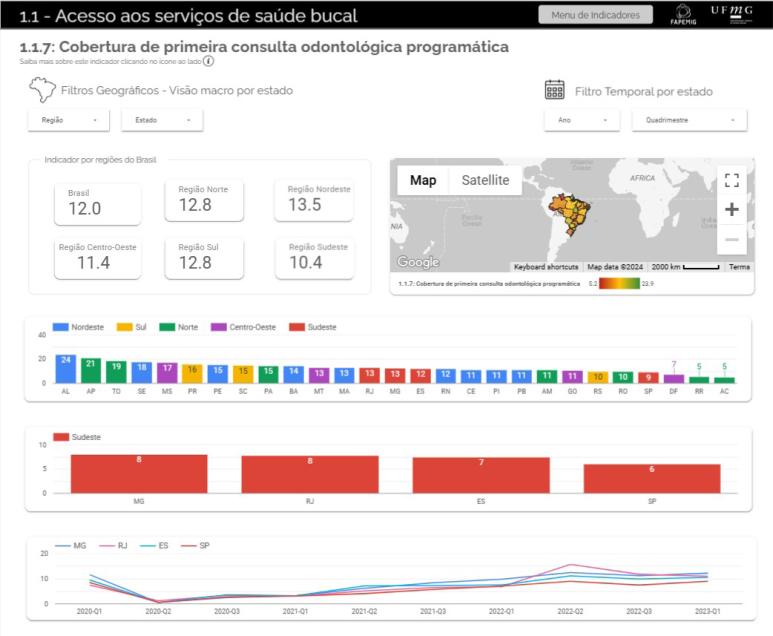Zoom out on the map

[x=731, y=240]
